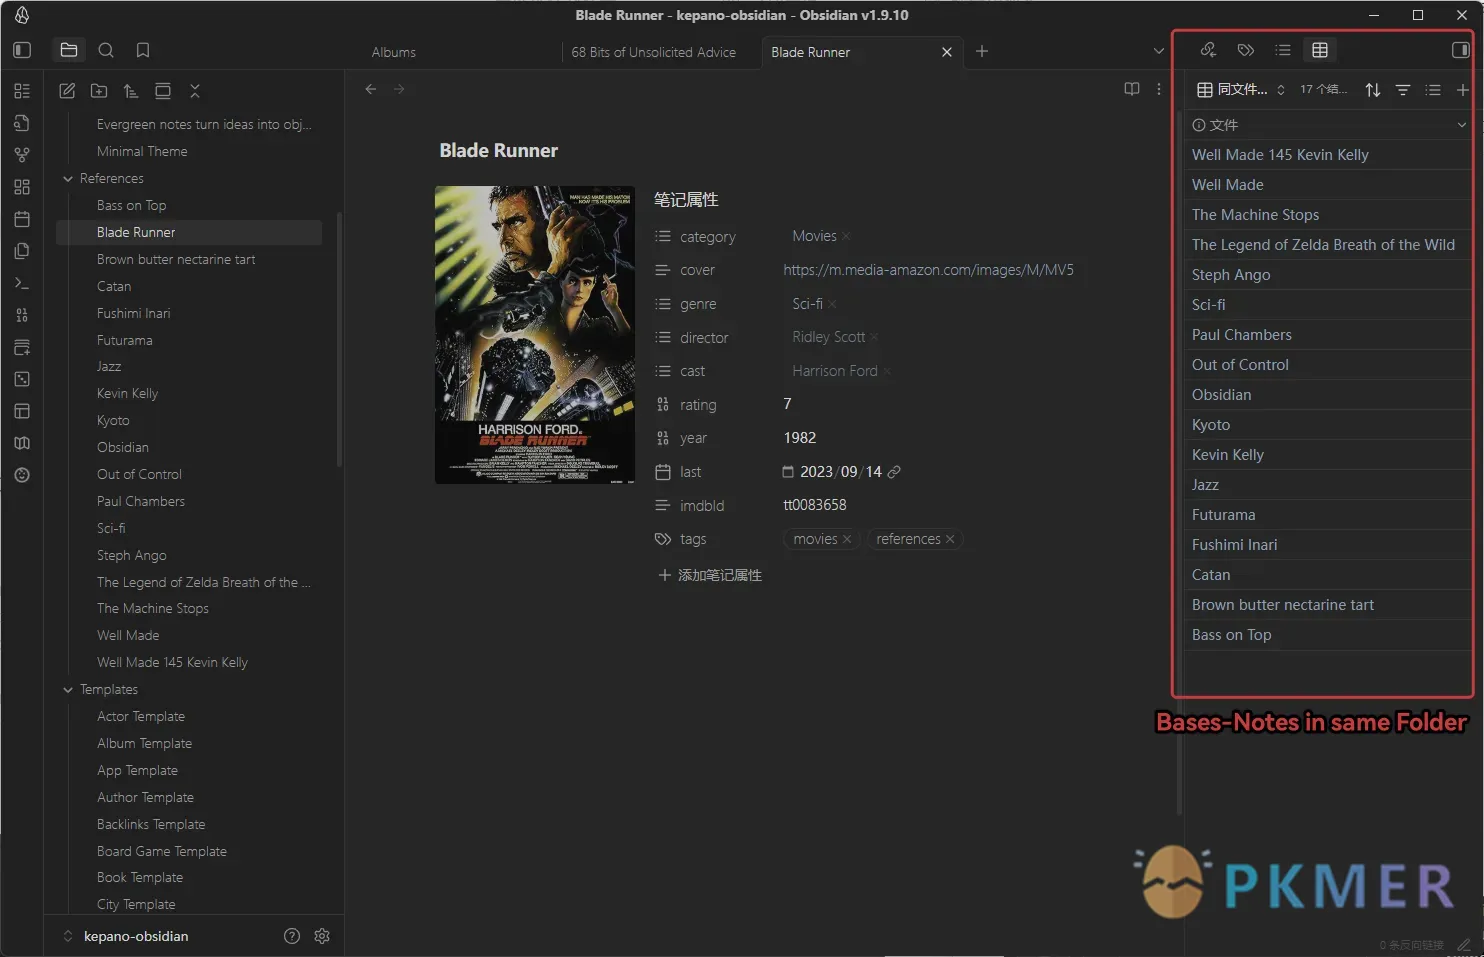The image size is (1484, 957).
Task: Click add note property button
Action: coord(710,575)
